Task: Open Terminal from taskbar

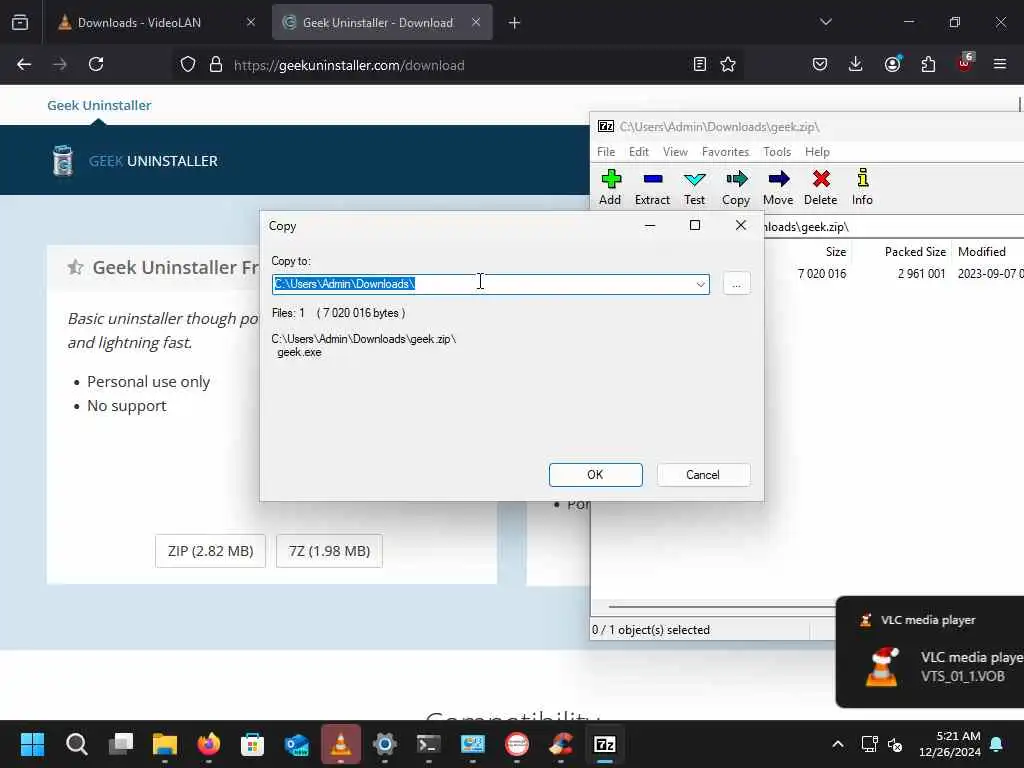Action: coord(428,744)
